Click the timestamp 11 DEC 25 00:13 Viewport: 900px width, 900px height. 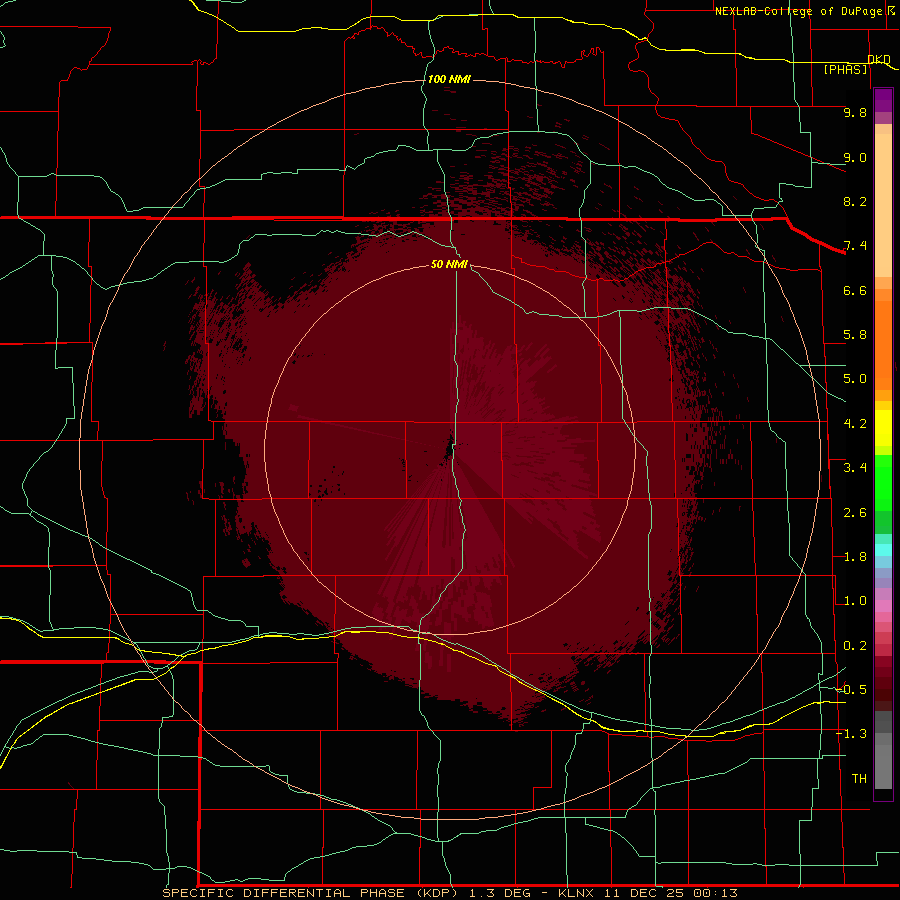[670, 893]
